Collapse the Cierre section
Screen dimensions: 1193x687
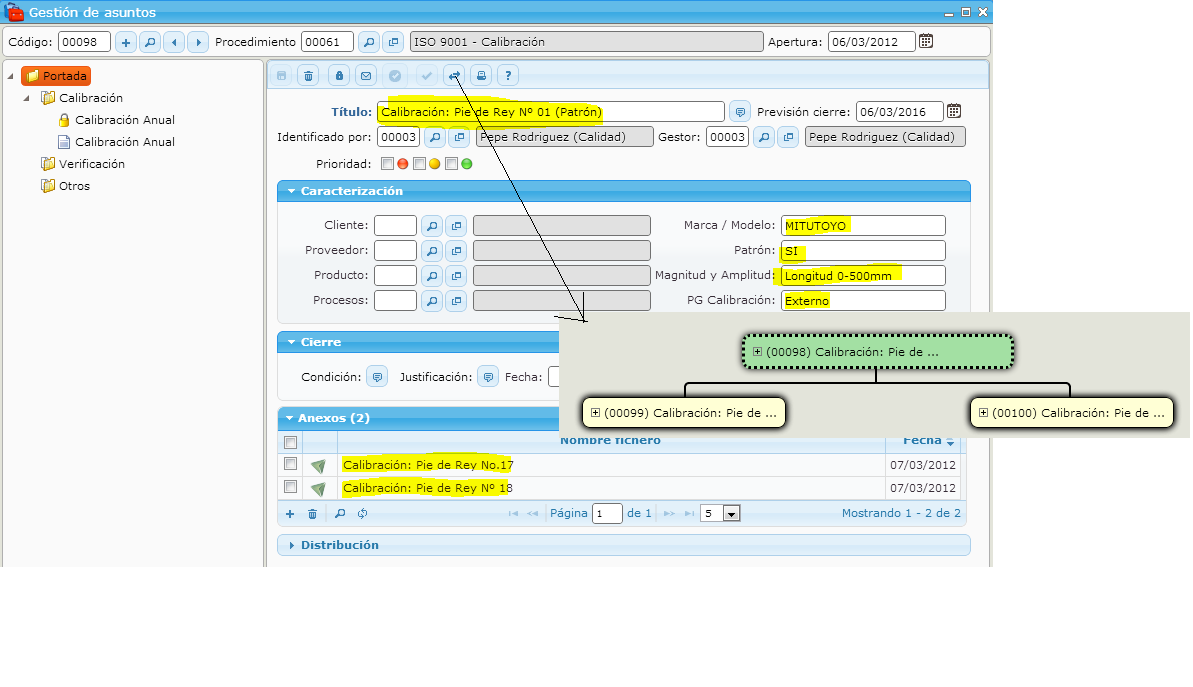click(x=291, y=342)
